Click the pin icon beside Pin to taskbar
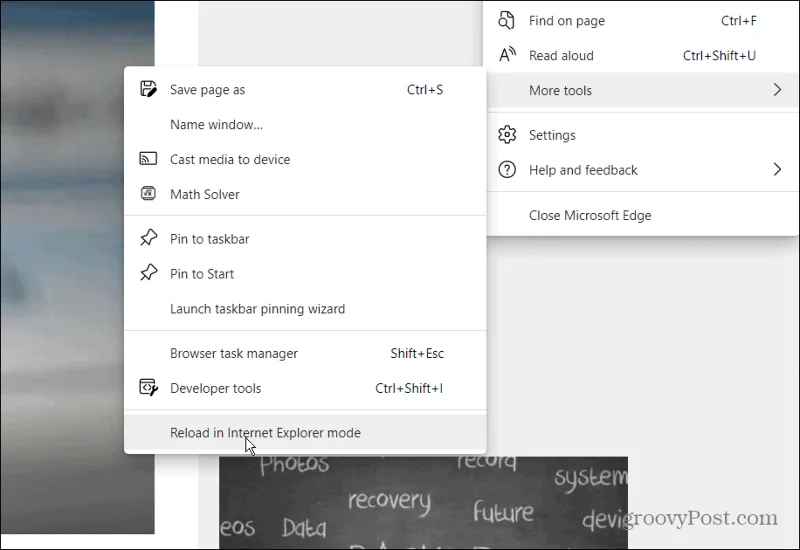The width and height of the screenshot is (800, 550). click(x=148, y=238)
